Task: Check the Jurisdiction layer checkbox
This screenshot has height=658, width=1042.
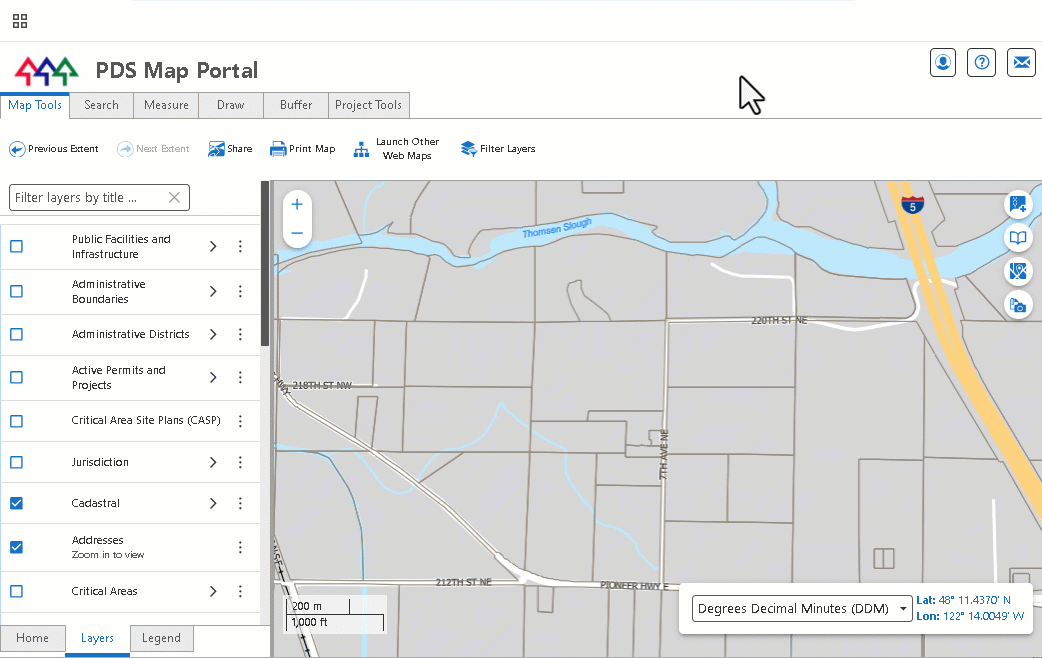Action: click(x=17, y=462)
